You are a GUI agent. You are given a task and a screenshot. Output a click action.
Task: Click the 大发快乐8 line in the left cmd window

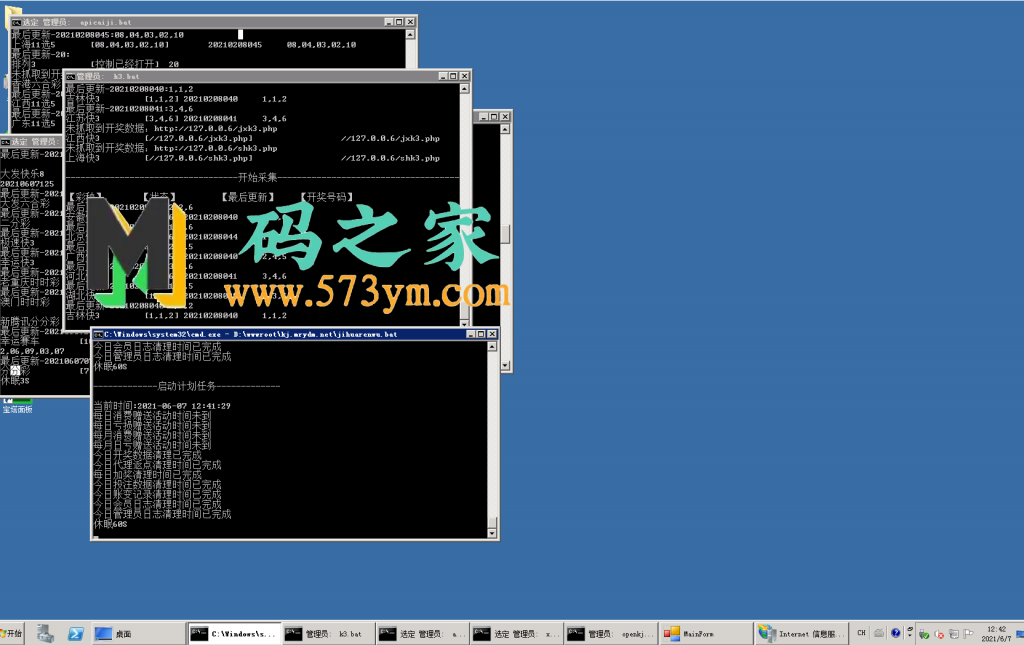pyautogui.click(x=22, y=174)
